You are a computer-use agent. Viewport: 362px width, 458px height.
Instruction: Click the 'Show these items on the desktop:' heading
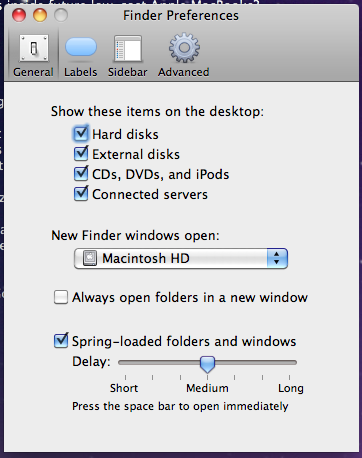[x=157, y=111]
